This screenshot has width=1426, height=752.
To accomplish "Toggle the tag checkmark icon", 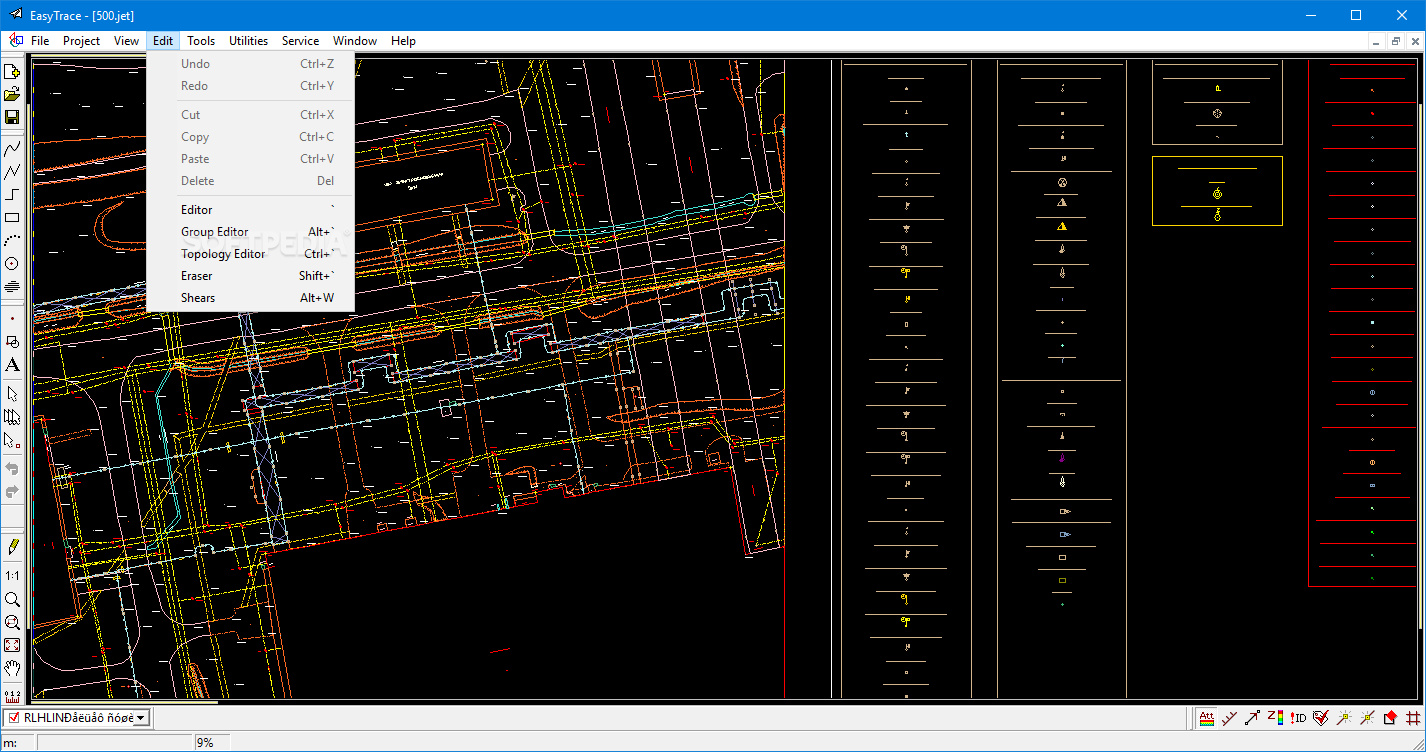I will click(x=1321, y=717).
